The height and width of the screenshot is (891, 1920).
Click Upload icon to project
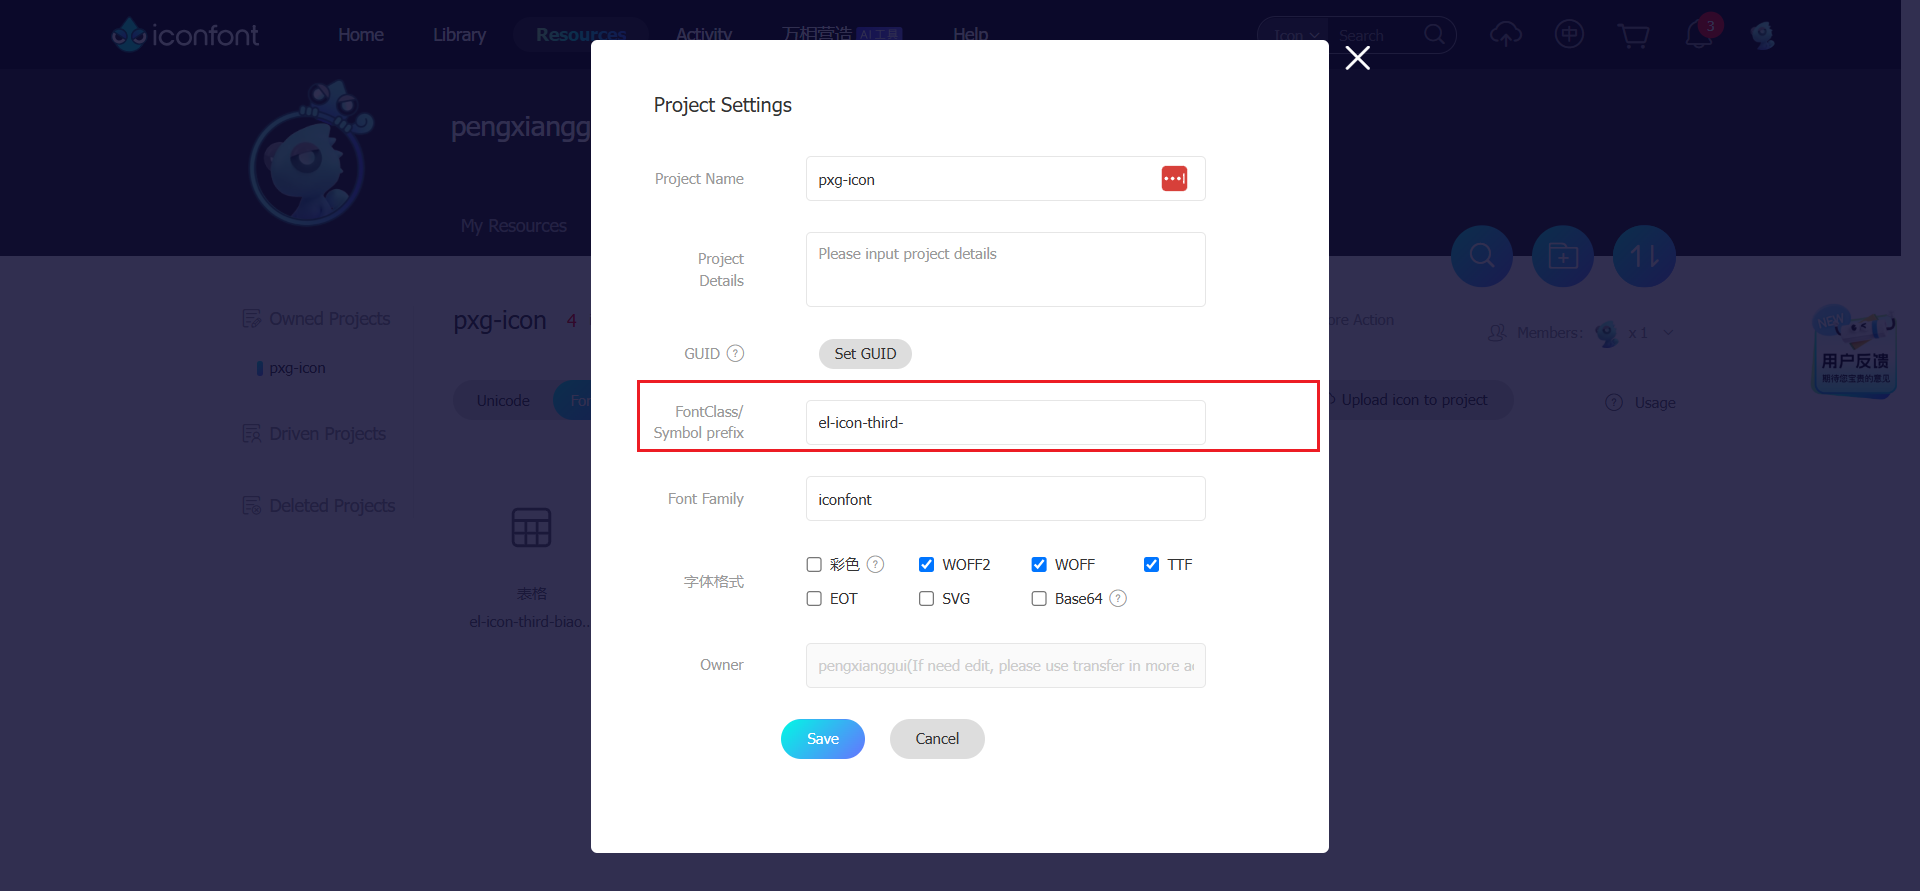(x=1414, y=400)
